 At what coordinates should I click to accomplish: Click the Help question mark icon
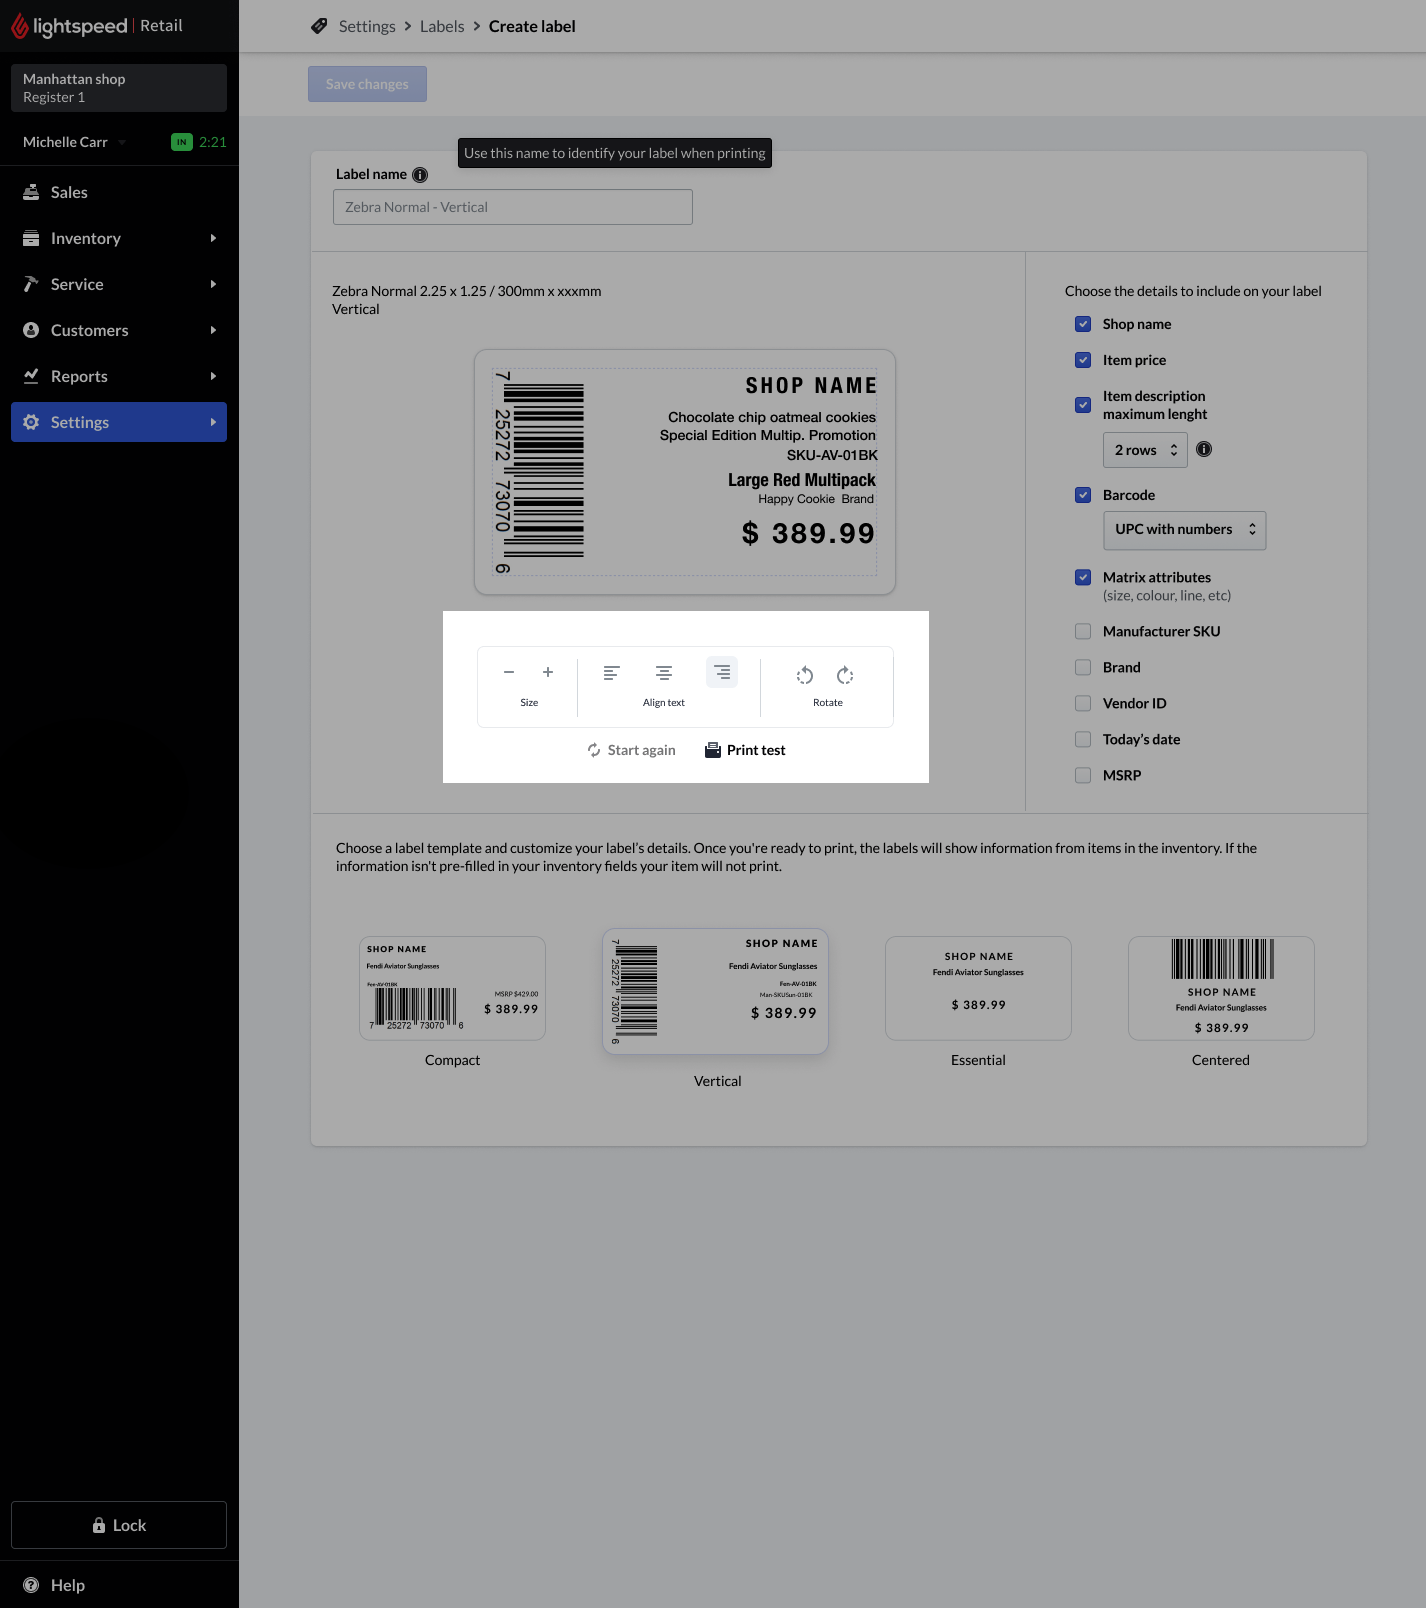[31, 1585]
